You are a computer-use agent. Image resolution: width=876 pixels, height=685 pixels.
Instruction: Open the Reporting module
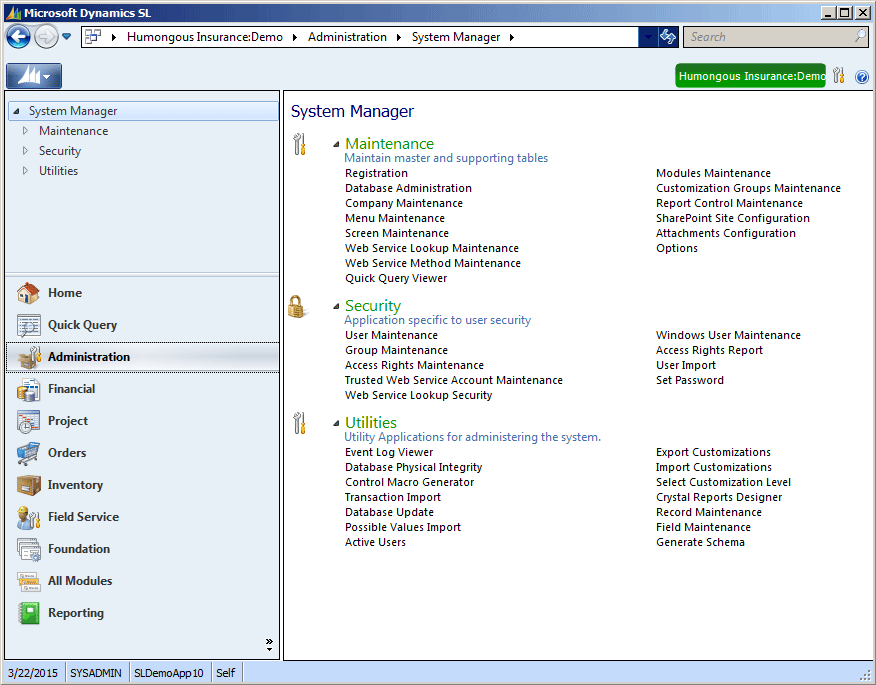(x=142, y=613)
